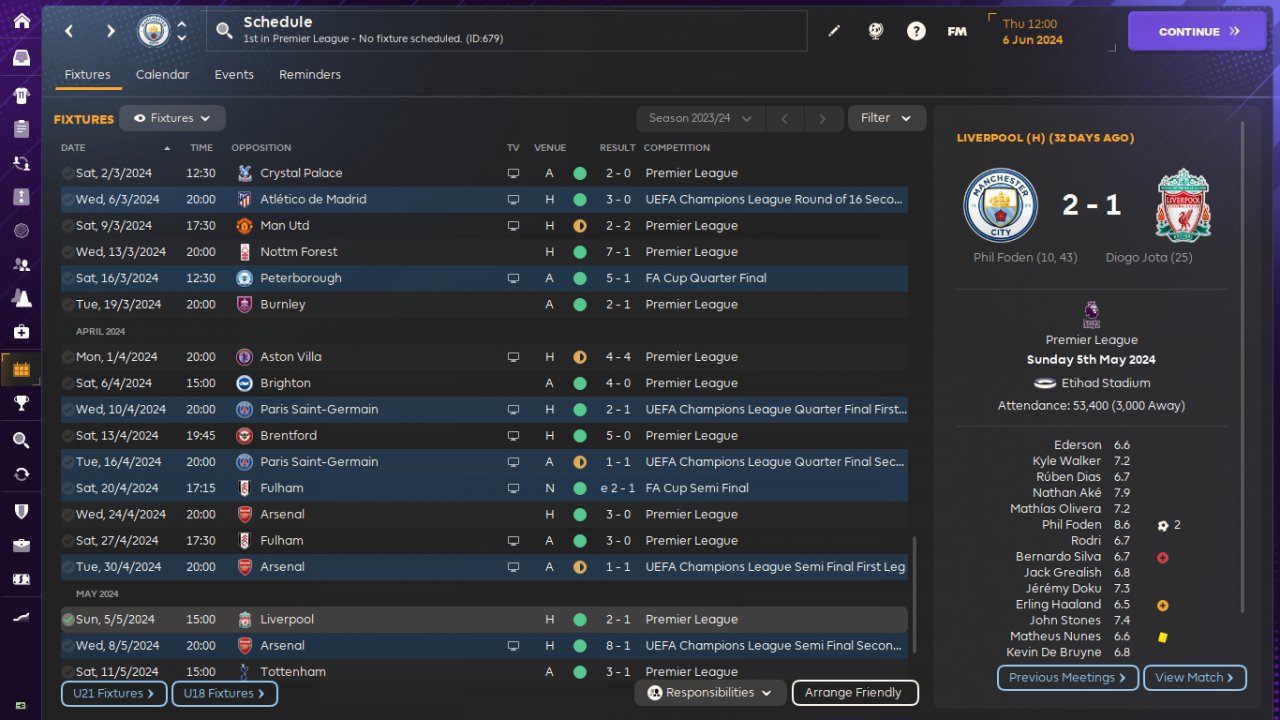
Task: Click the Manchester City badge in top bar
Action: coord(154,31)
